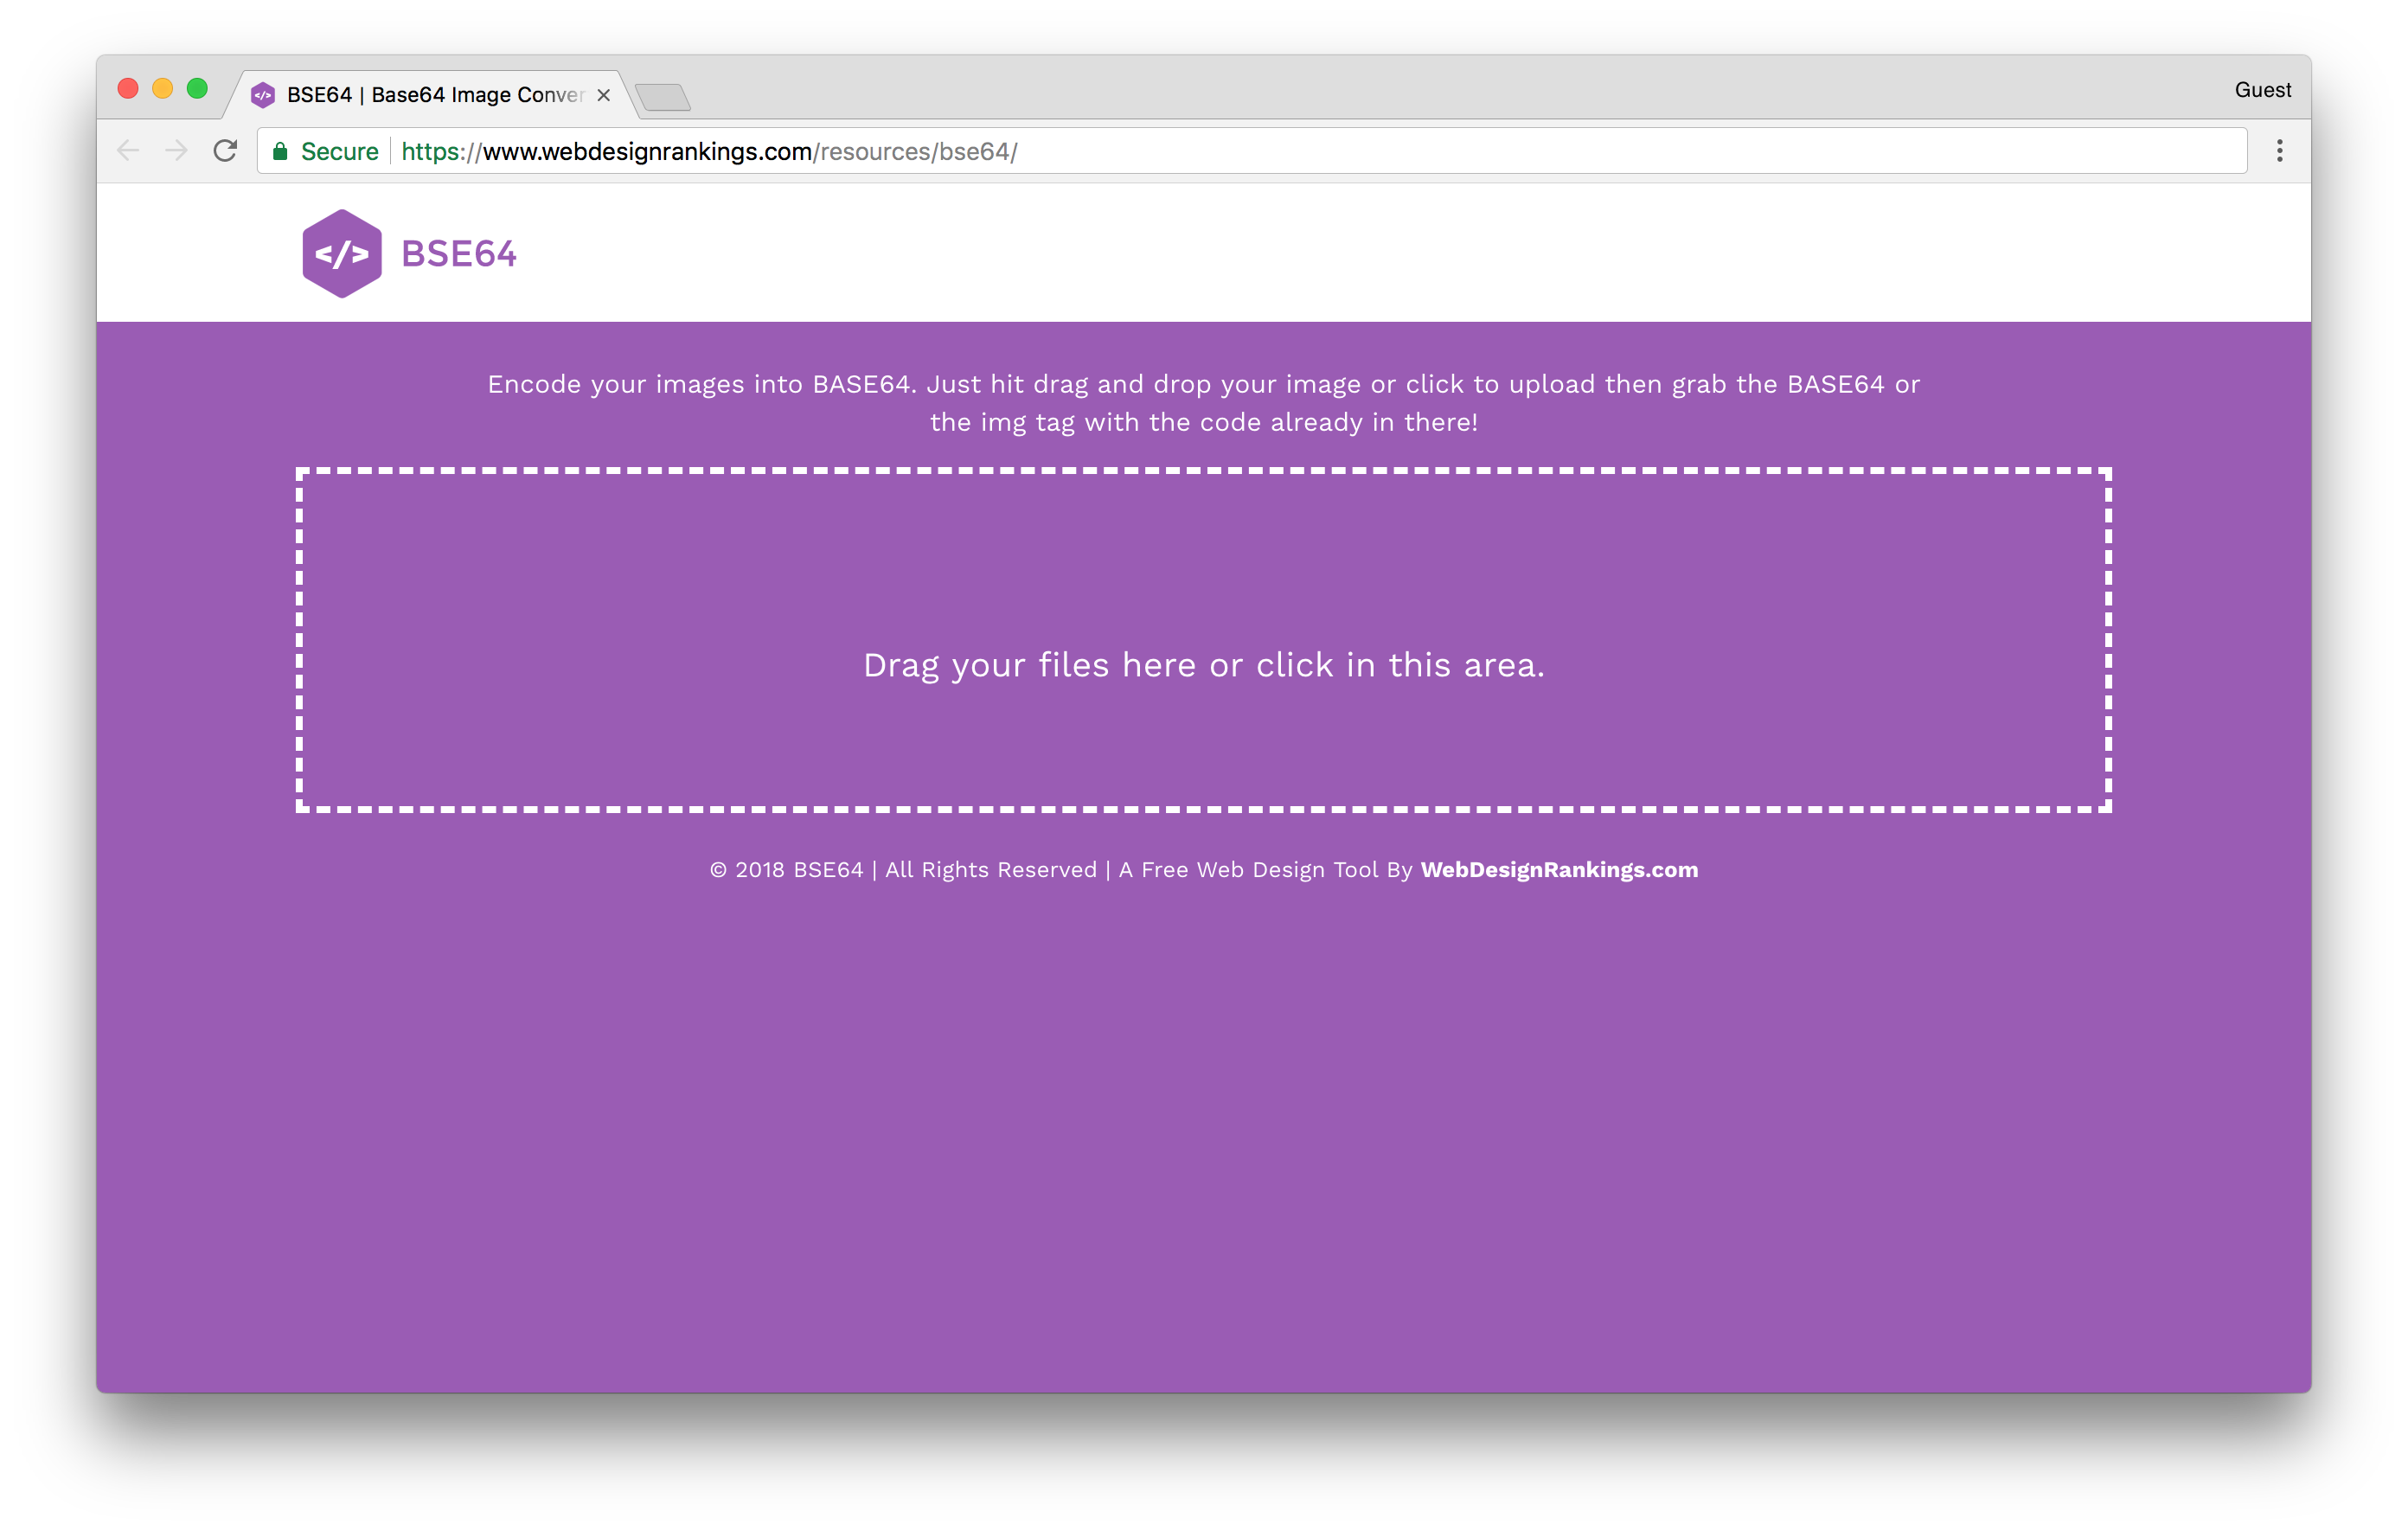The width and height of the screenshot is (2408, 1531).
Task: Click the Secure label in address bar
Action: (x=339, y=151)
